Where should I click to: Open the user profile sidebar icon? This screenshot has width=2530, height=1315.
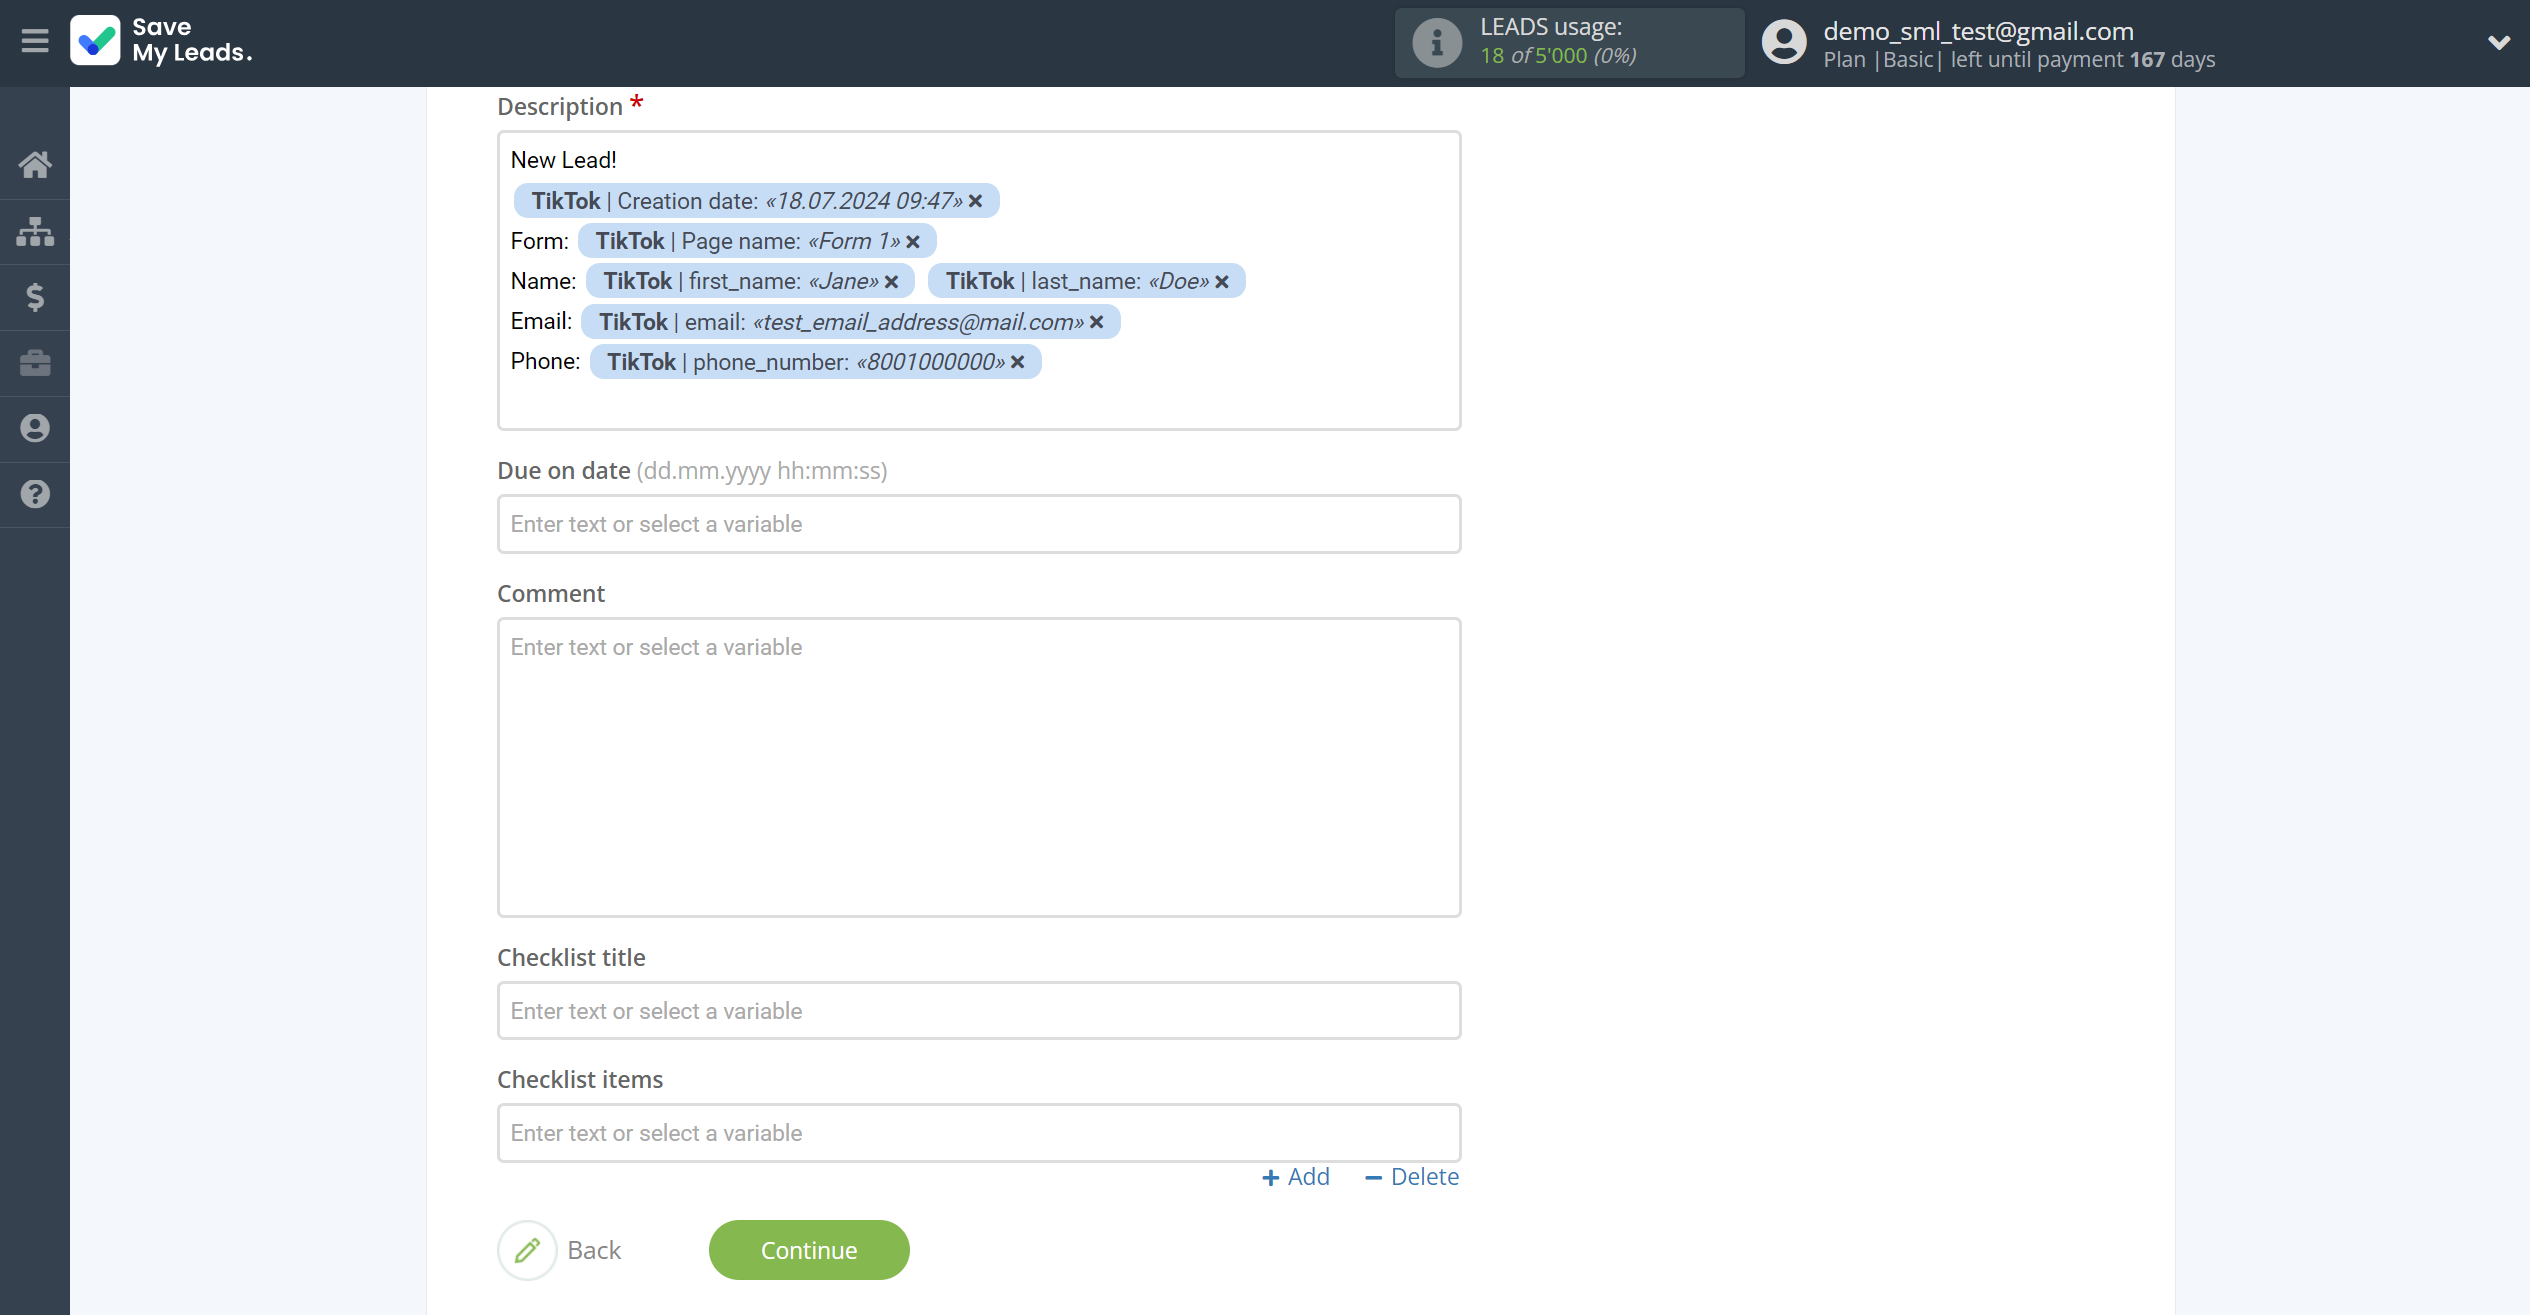tap(35, 428)
